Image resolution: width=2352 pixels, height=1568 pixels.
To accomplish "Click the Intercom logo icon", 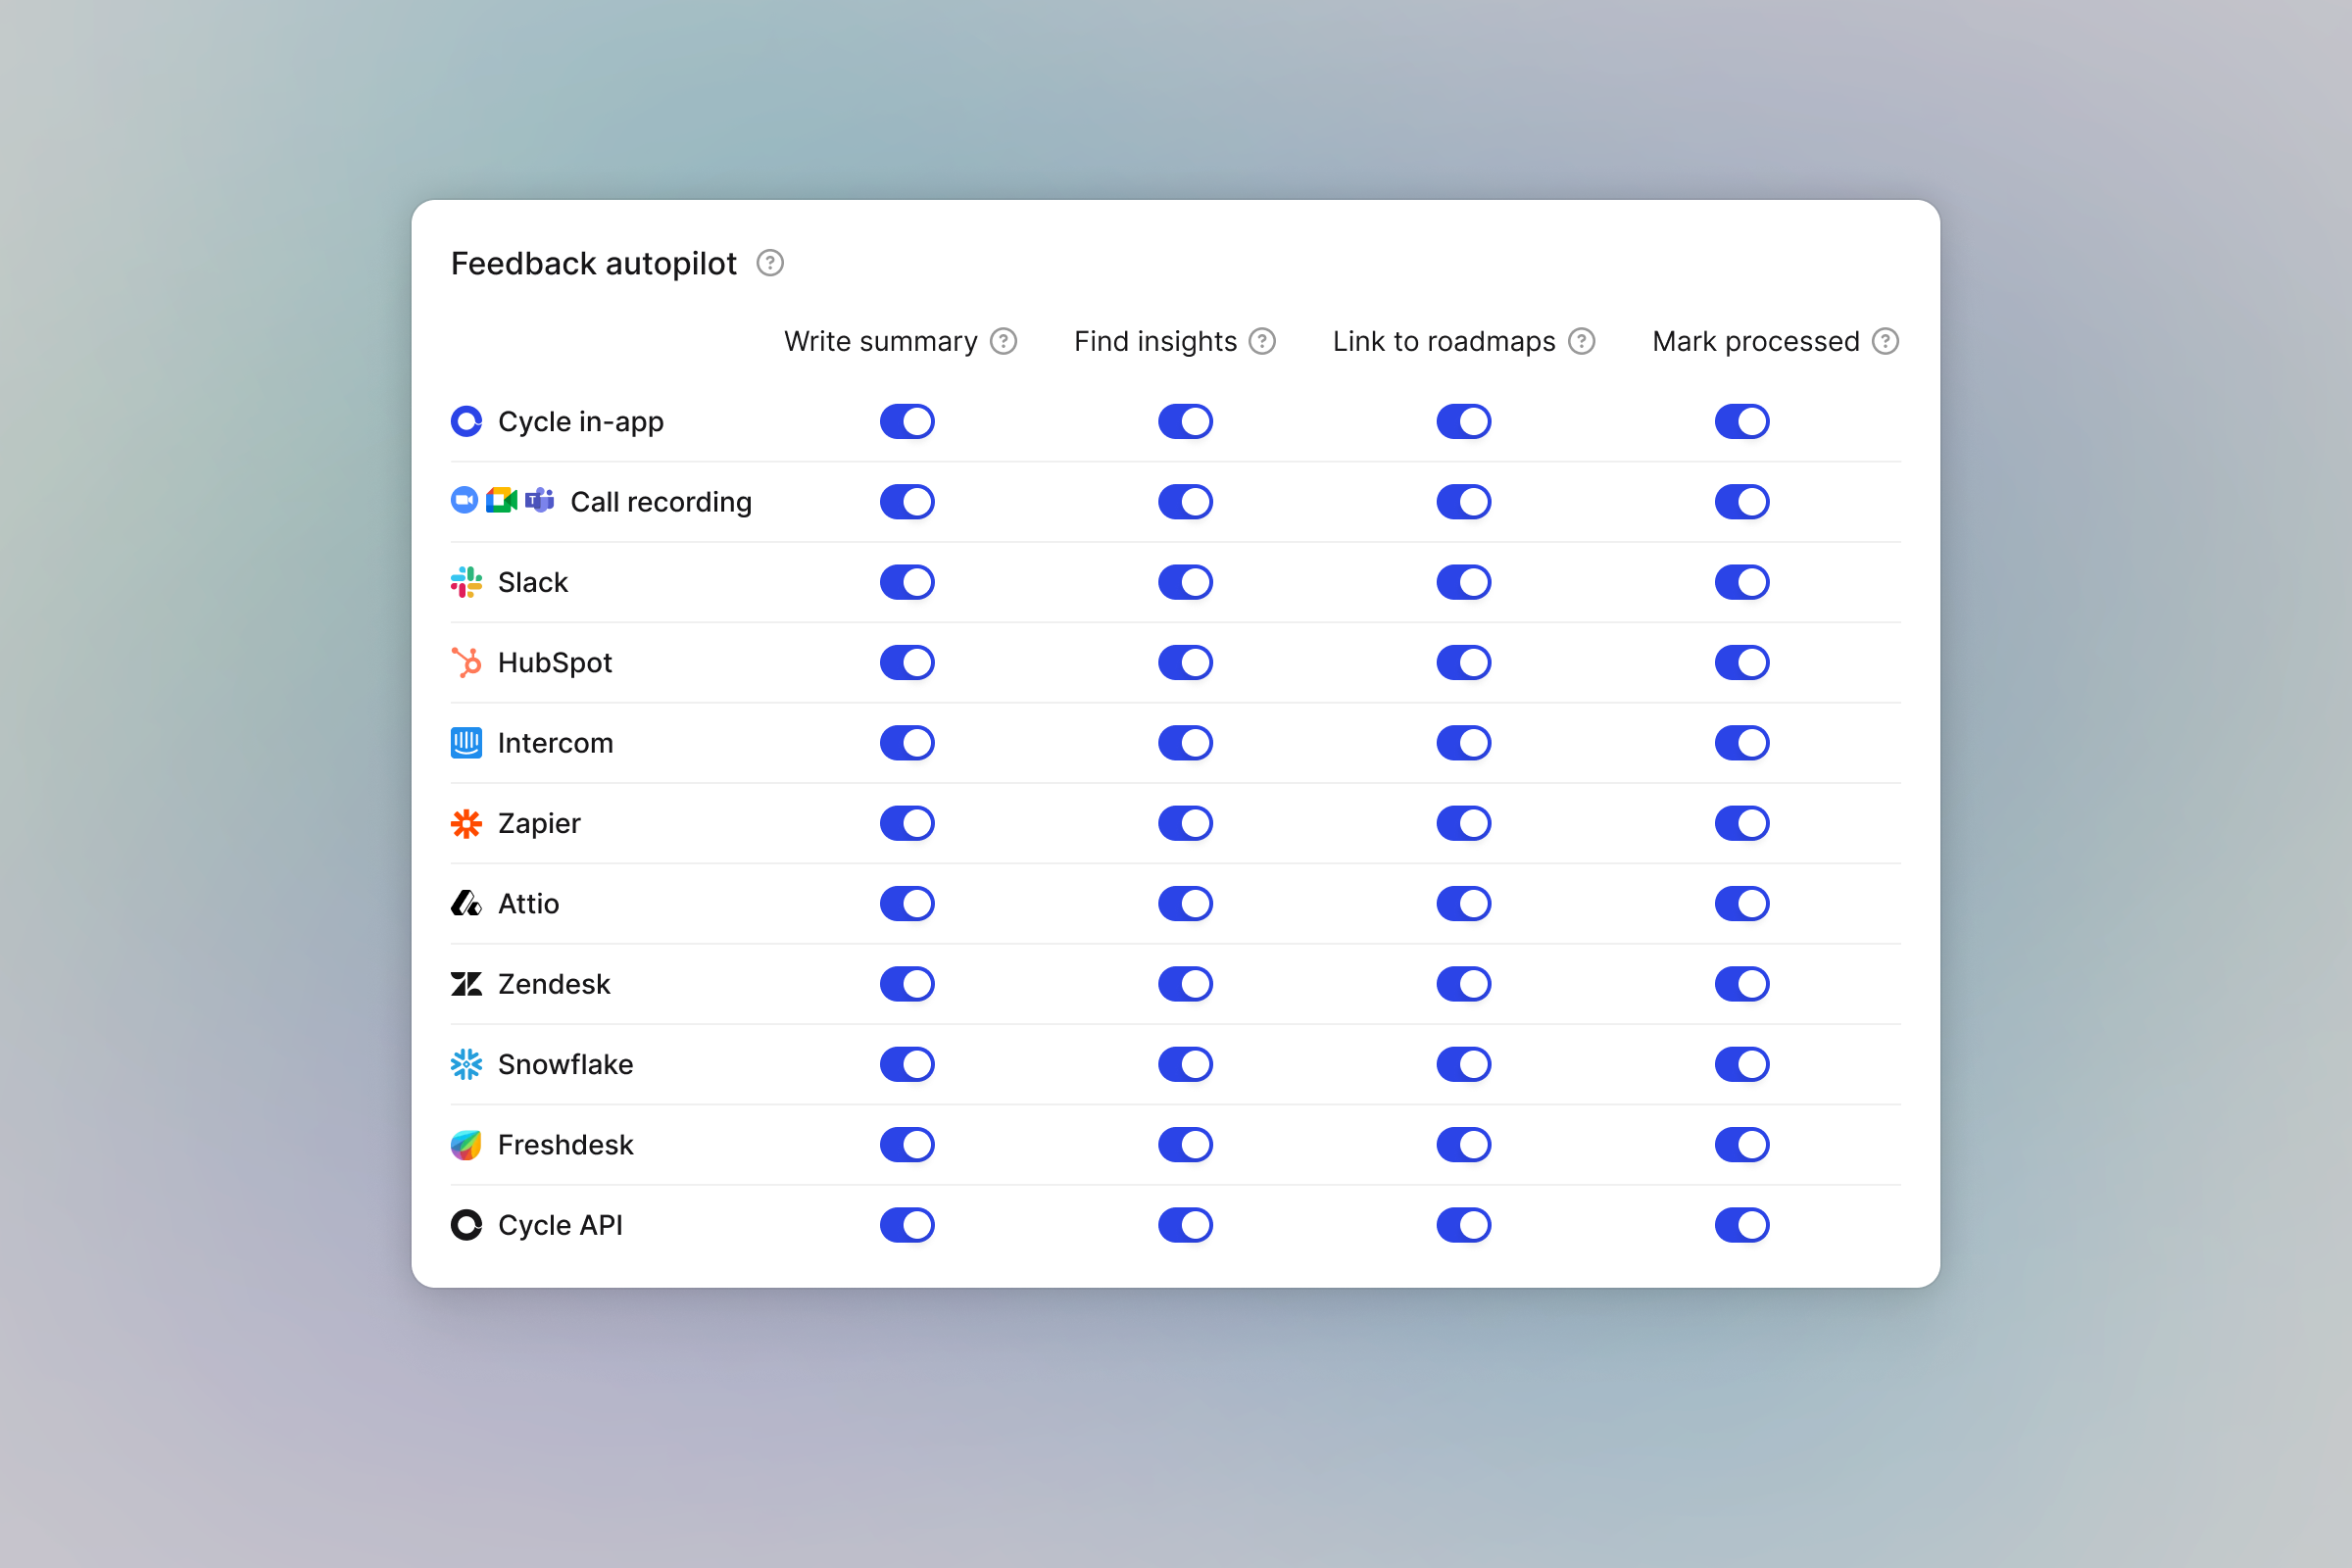I will point(466,743).
